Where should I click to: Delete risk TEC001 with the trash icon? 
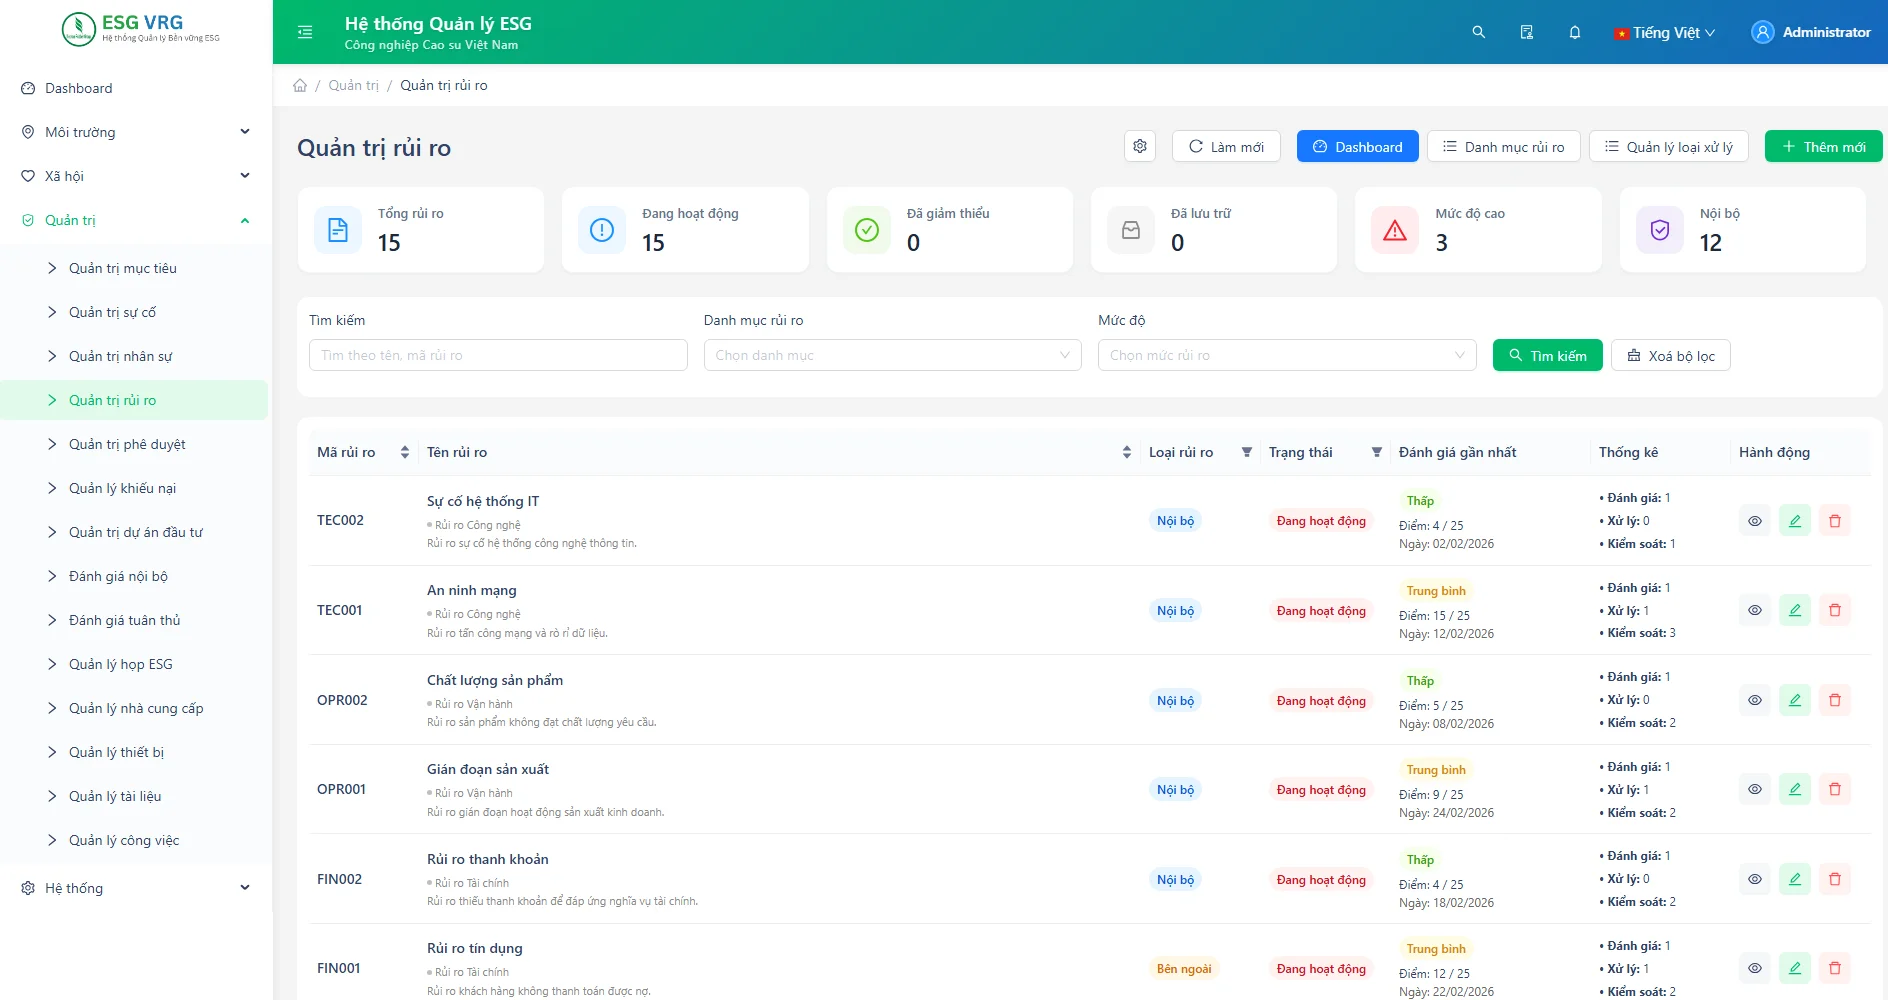[x=1835, y=610]
